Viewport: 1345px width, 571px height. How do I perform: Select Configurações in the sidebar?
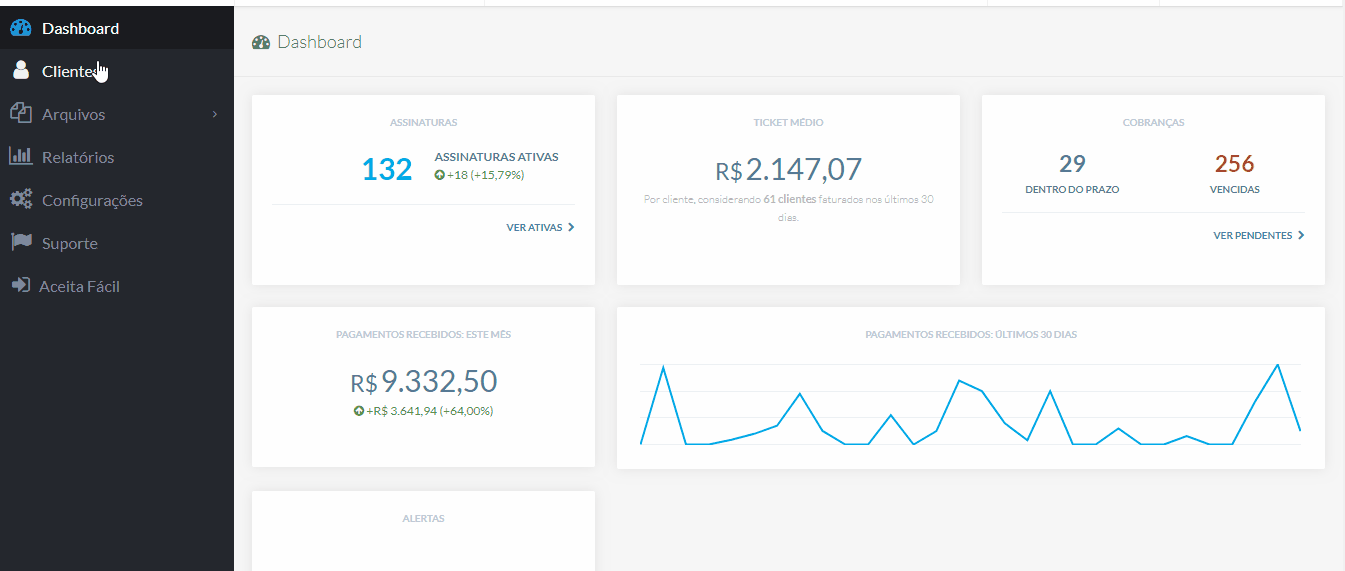(92, 200)
